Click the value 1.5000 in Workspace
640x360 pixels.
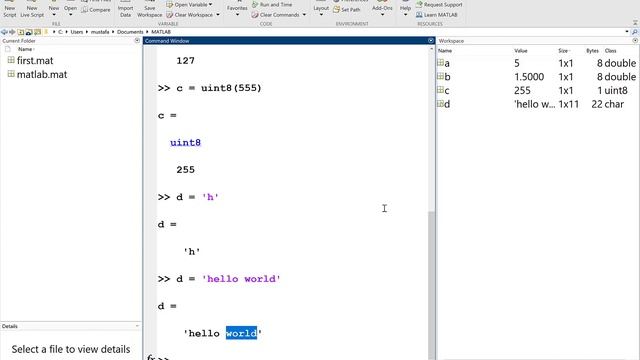tap(529, 77)
